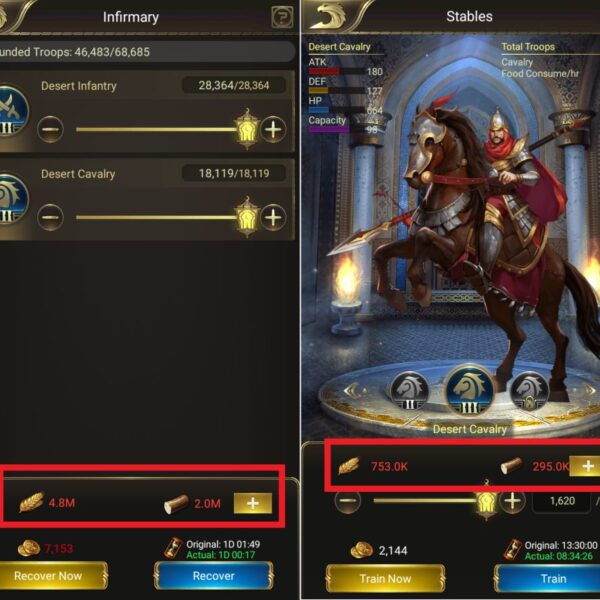Viewport: 600px width, 600px height.
Task: Click the gold Train Now button
Action: click(x=385, y=579)
